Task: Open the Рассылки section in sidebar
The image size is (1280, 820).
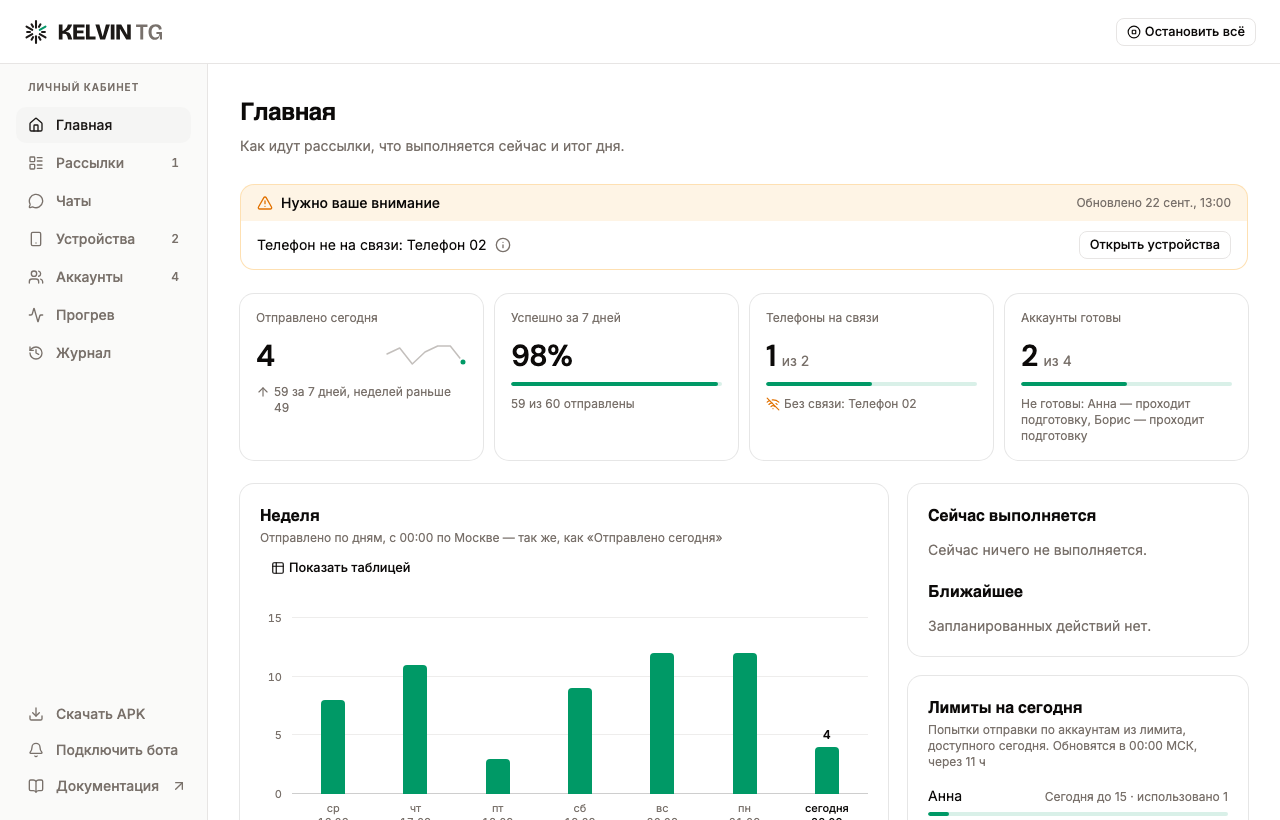Action: tap(103, 163)
